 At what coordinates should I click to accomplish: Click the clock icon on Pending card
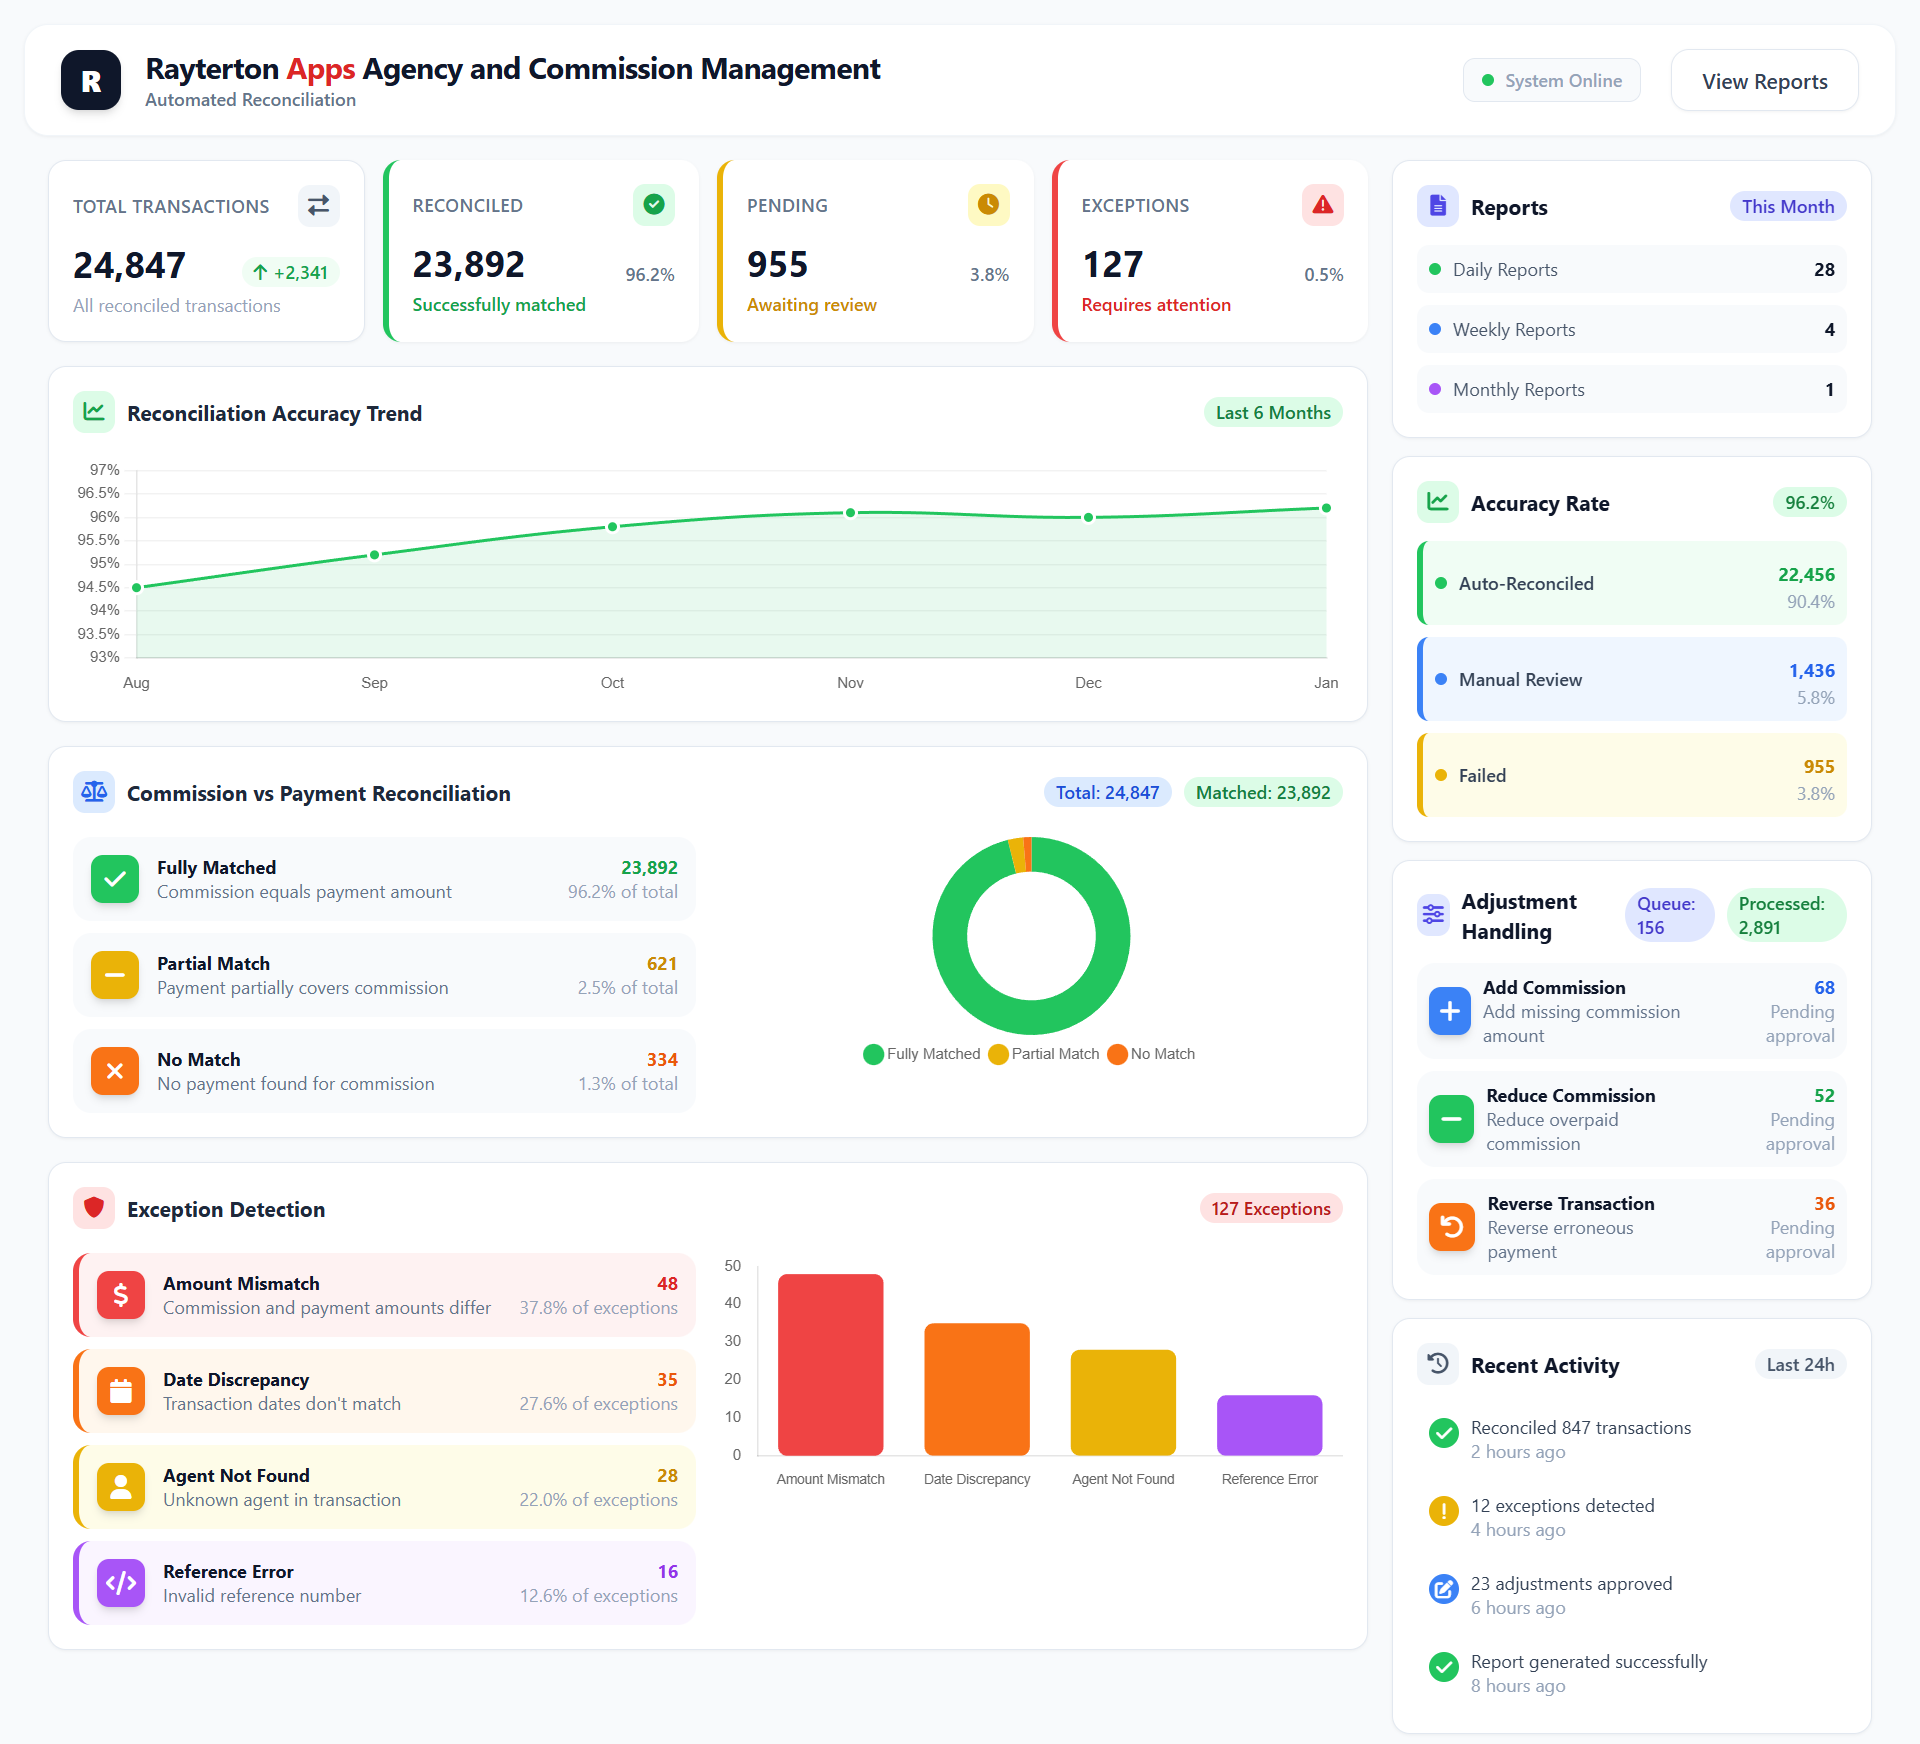988,205
